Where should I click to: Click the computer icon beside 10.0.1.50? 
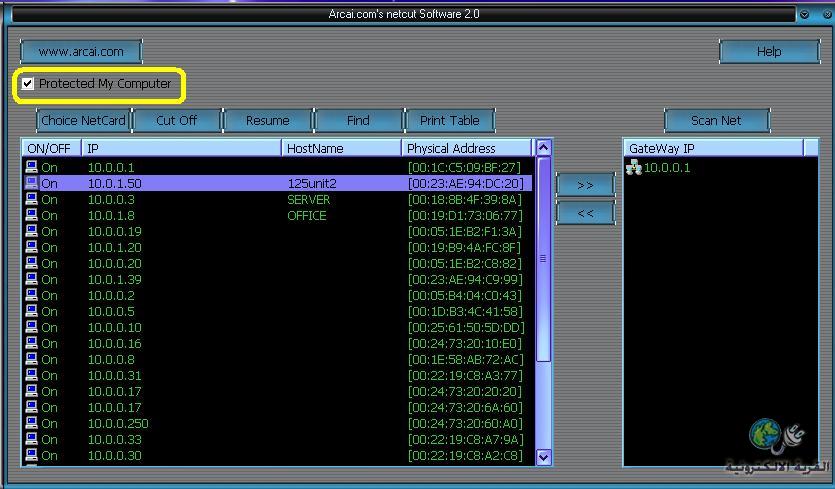pos(32,183)
